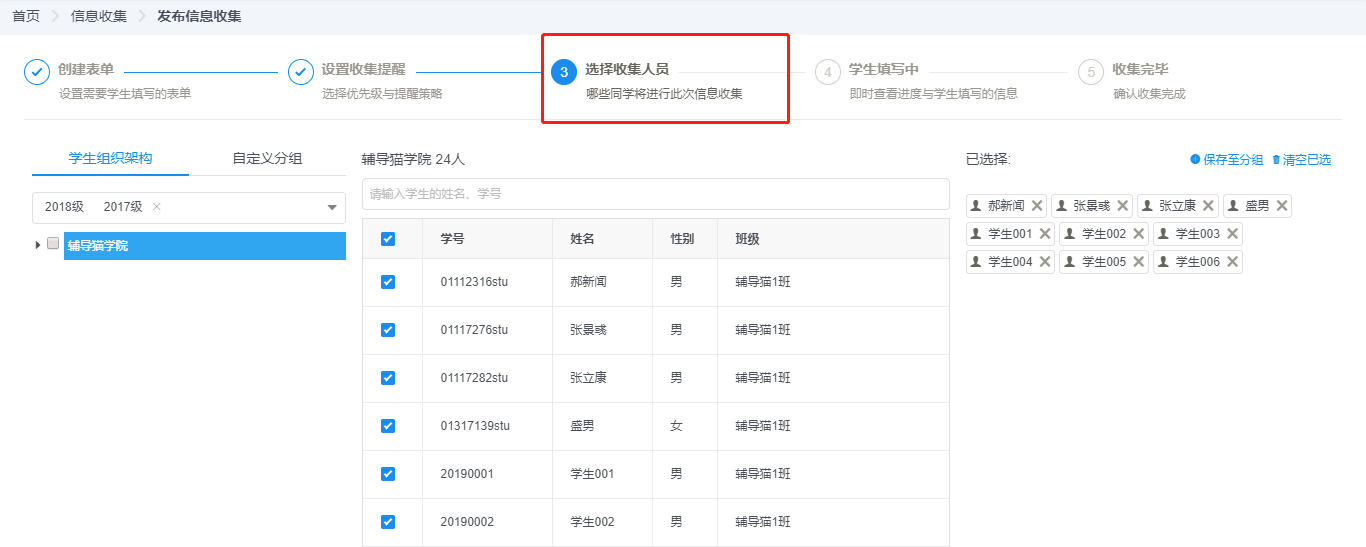
Task: Click name cell 张立康 in table
Action: pos(589,378)
